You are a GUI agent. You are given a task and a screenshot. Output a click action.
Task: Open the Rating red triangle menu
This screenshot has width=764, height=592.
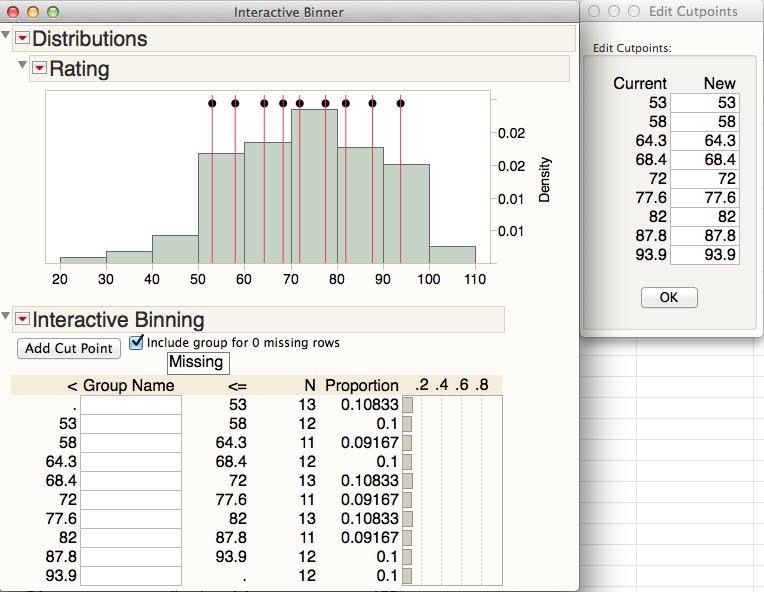[39, 69]
